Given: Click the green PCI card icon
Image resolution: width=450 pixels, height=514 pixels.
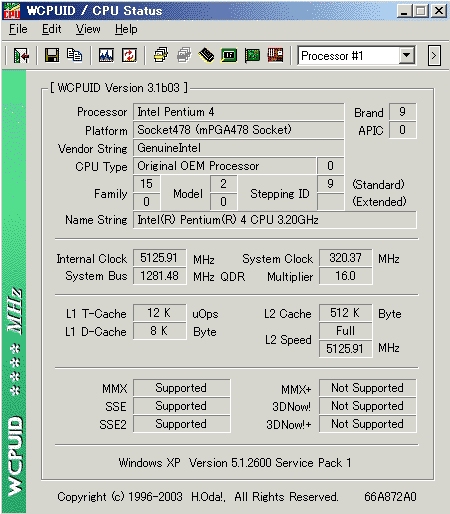Looking at the screenshot, I should [x=252, y=55].
